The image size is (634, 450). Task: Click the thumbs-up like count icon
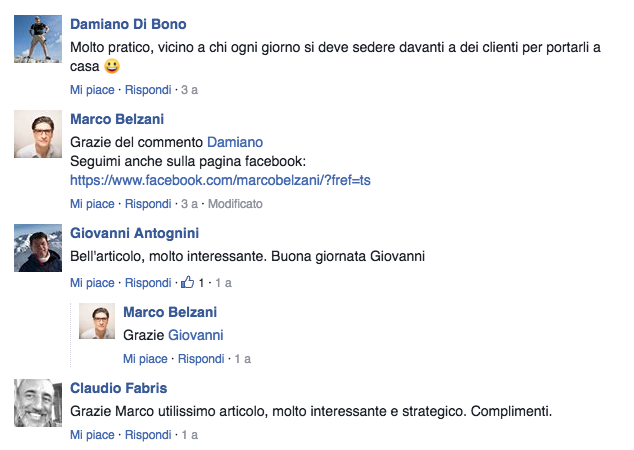(188, 282)
